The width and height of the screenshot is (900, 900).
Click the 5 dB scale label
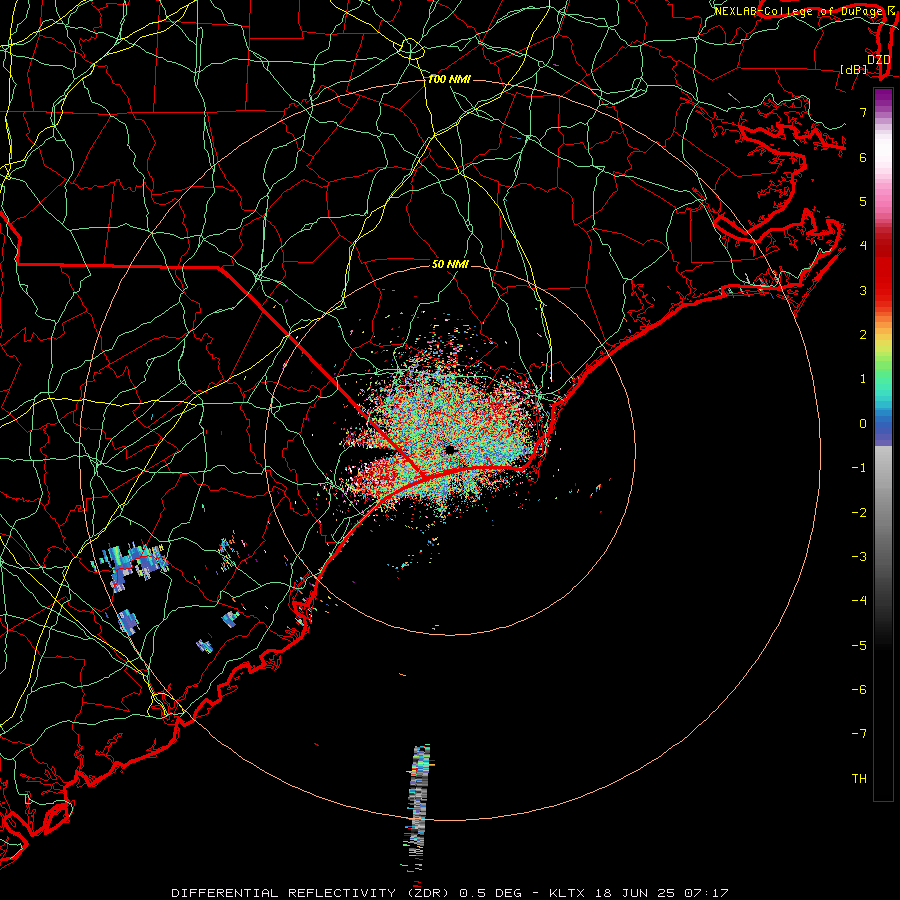[x=863, y=201]
